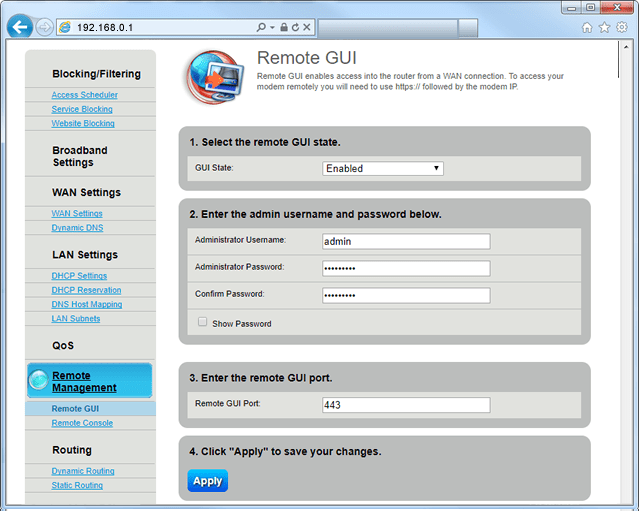Click the security lock icon in the address bar

coord(284,27)
